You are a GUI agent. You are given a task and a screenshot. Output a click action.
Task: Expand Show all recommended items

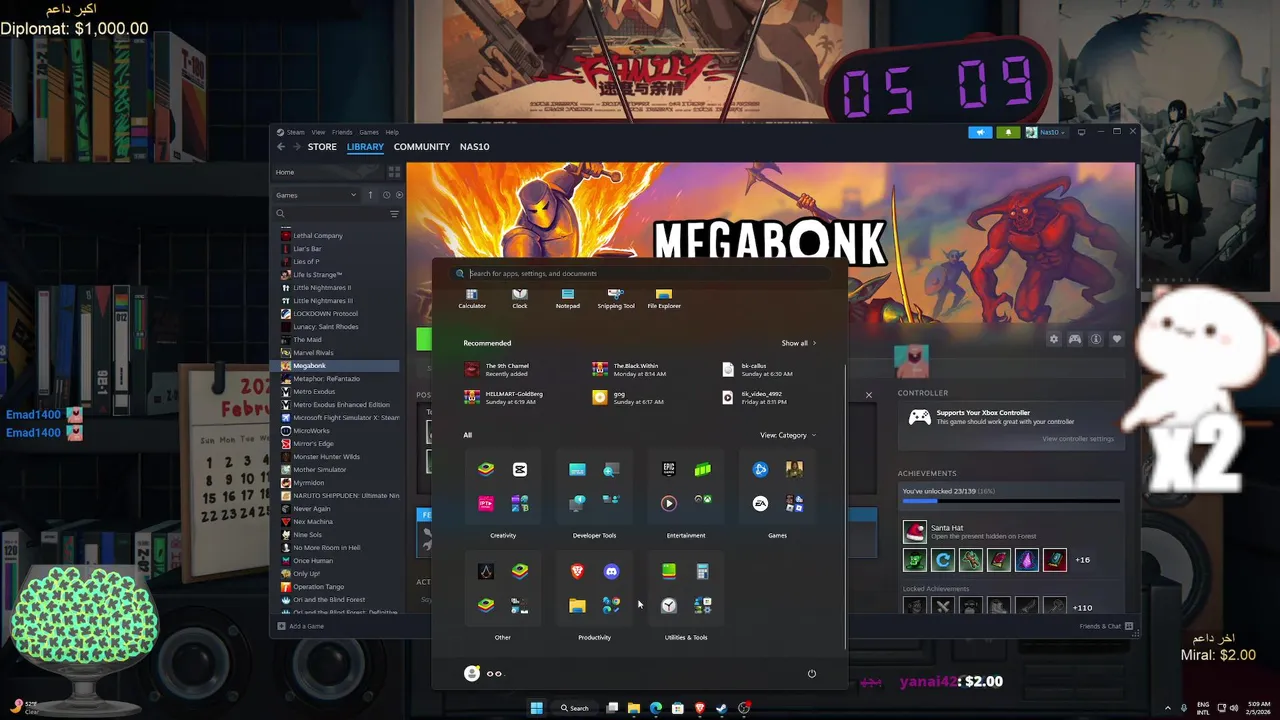click(798, 343)
